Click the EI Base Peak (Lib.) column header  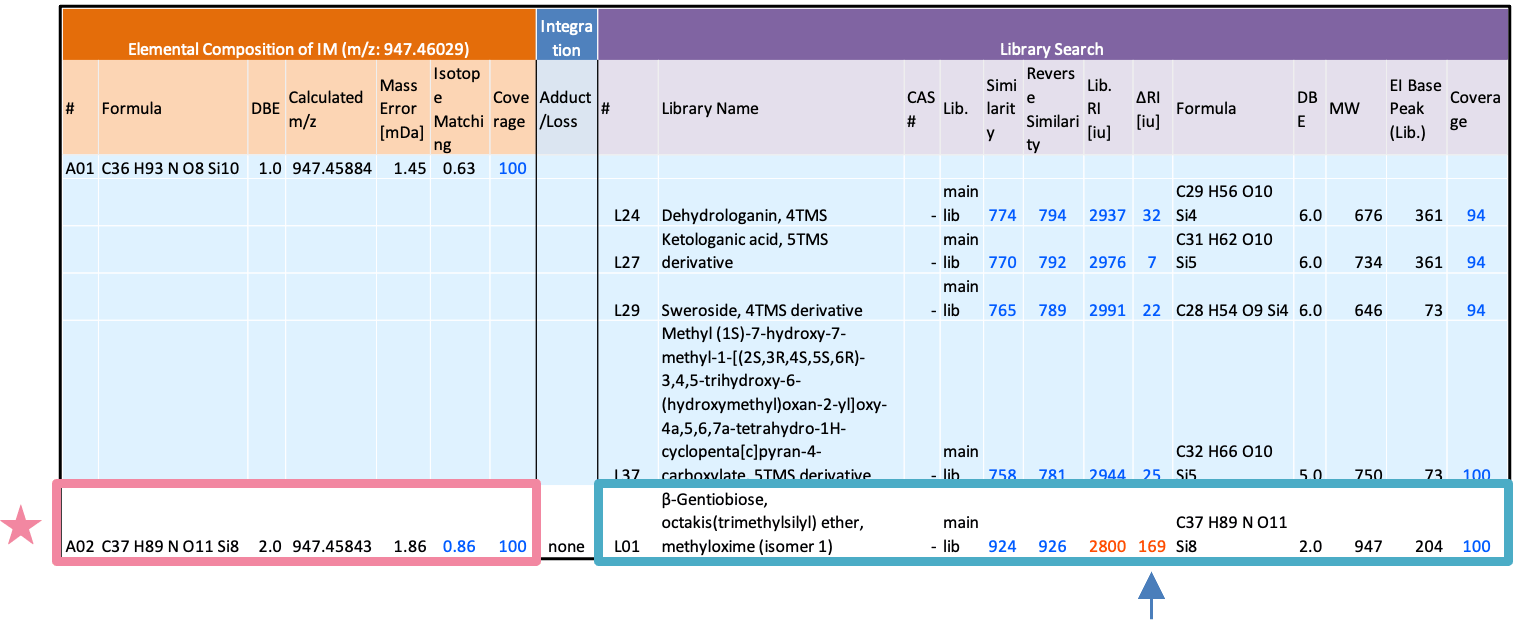pos(1414,109)
